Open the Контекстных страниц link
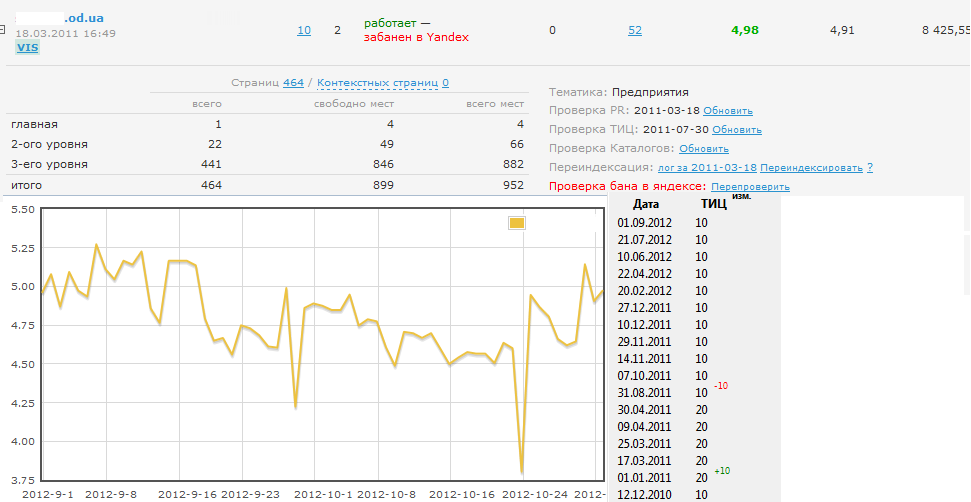 pos(378,83)
